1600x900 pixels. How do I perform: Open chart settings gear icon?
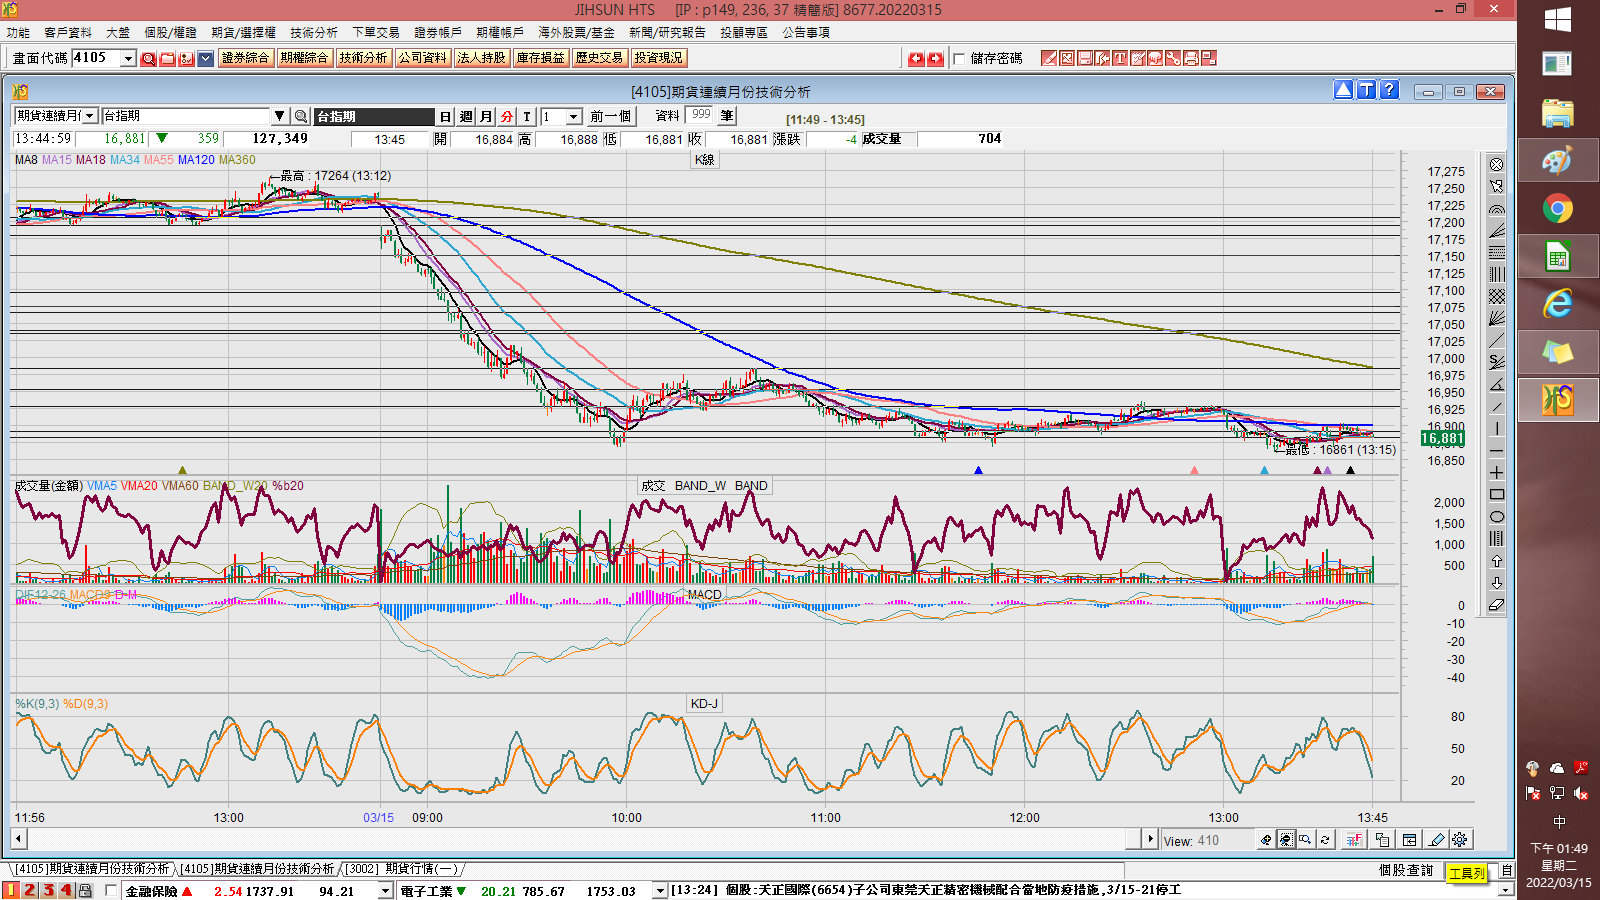click(x=1460, y=840)
